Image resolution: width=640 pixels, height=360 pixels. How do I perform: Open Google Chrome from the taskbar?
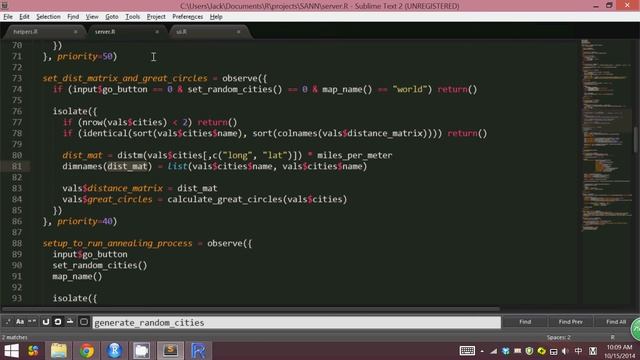pos(87,351)
